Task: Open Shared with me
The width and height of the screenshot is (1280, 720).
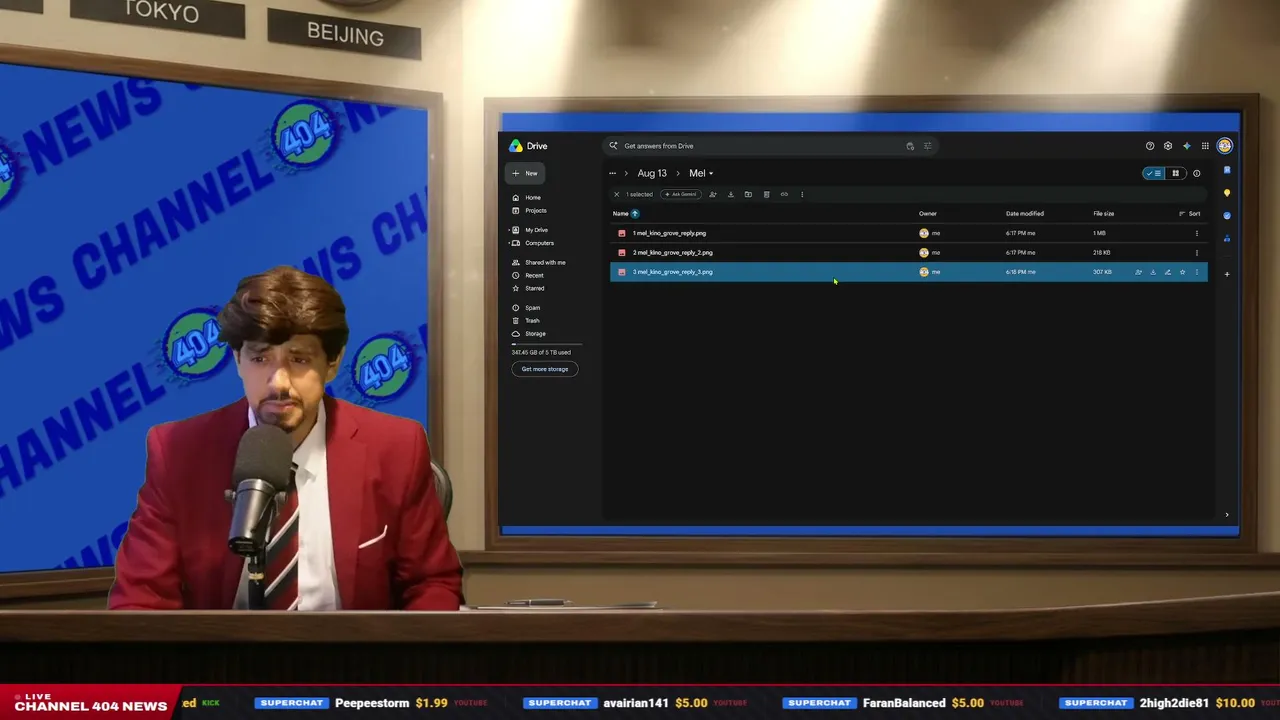Action: coord(539,263)
